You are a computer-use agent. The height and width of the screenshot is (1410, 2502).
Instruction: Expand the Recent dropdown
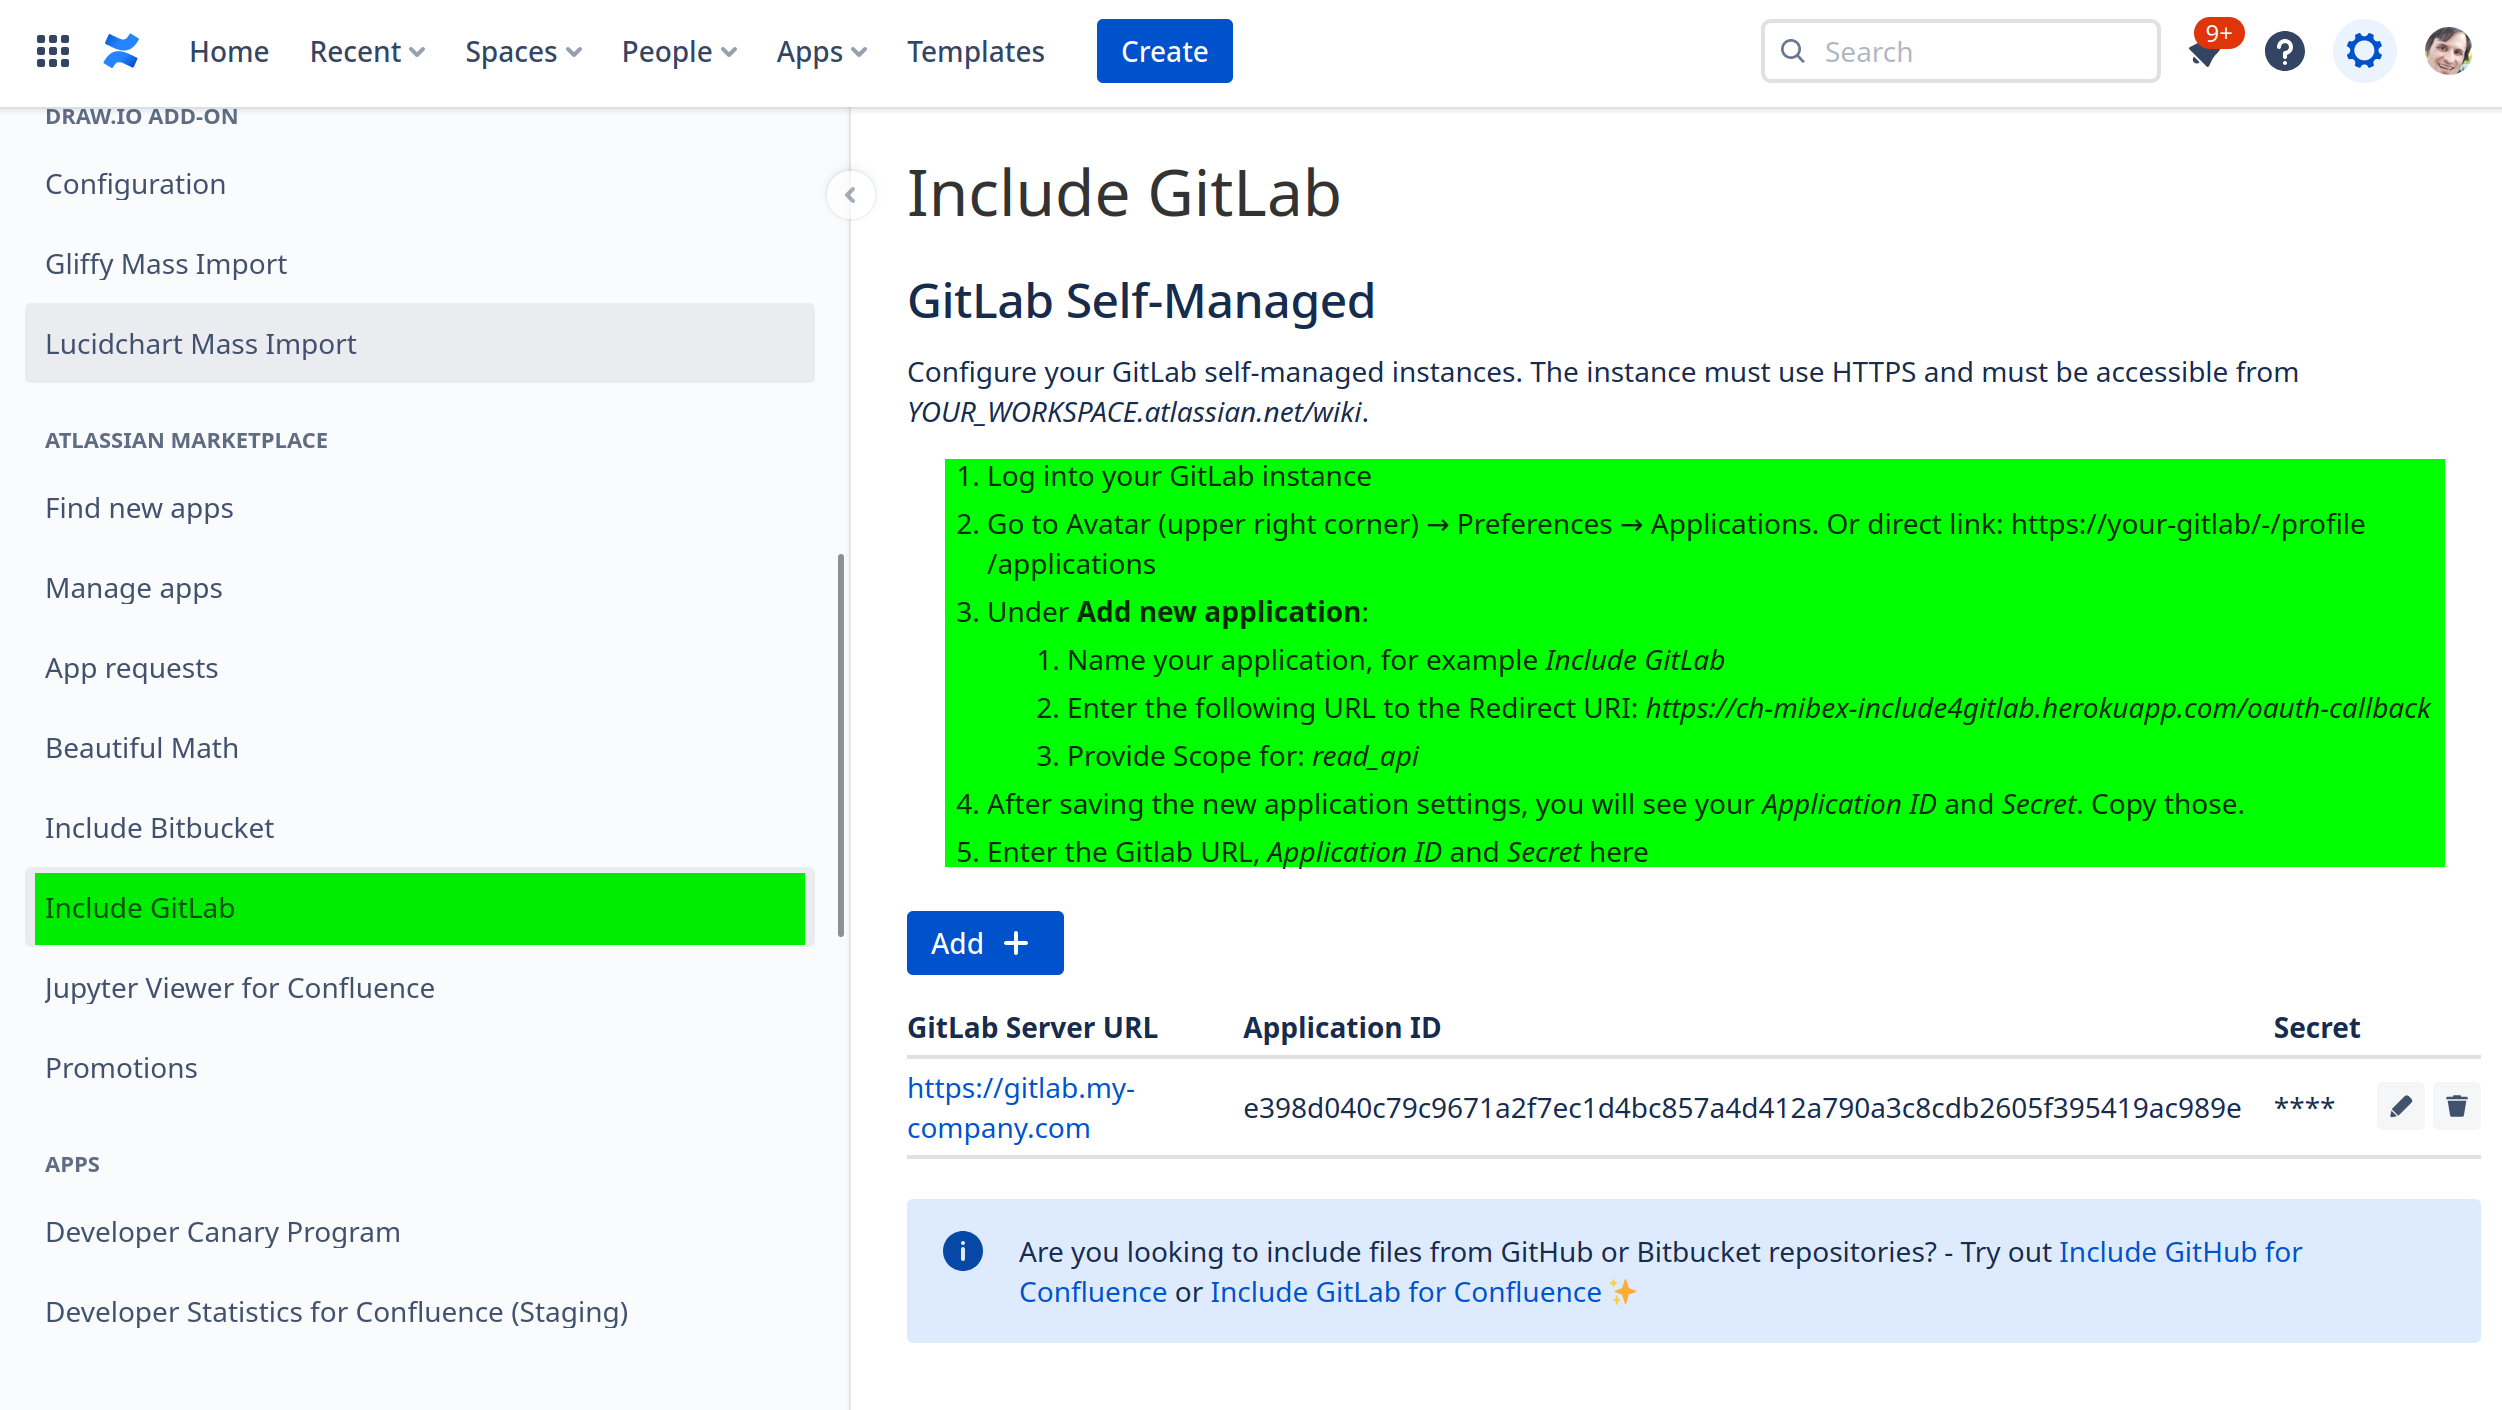coord(367,51)
